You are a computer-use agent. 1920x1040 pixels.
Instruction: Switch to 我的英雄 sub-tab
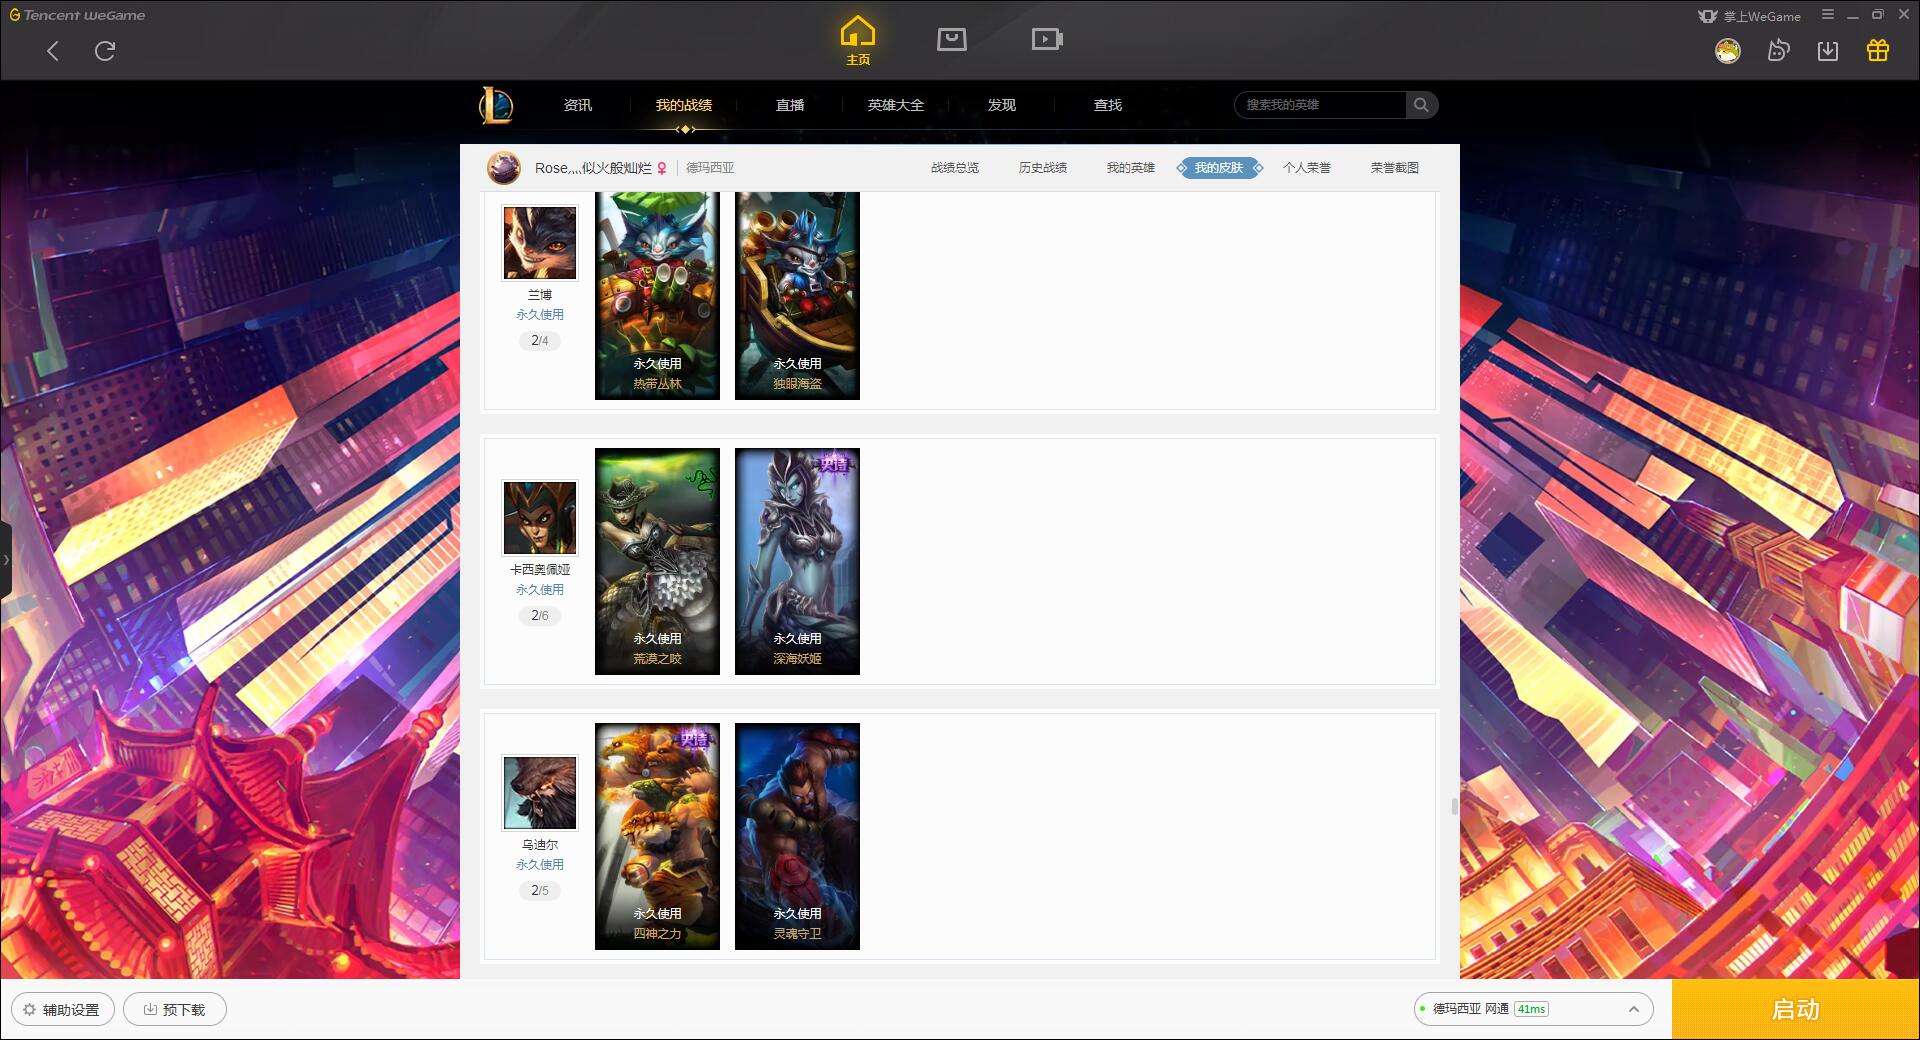1131,168
